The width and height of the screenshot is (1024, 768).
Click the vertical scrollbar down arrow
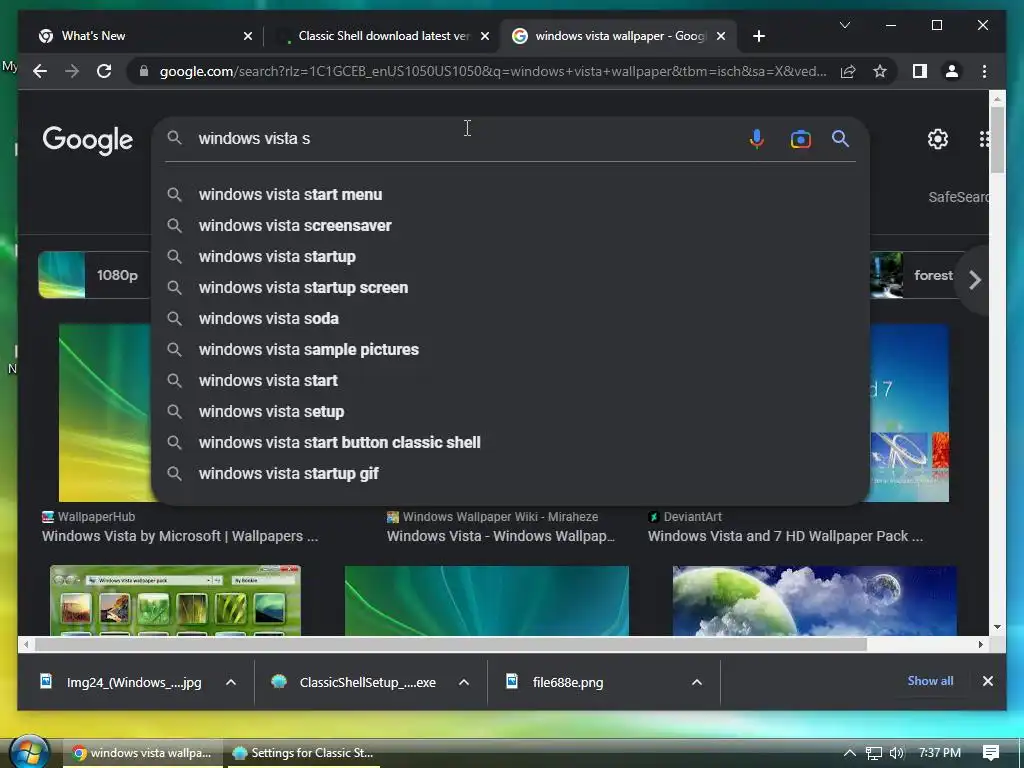point(997,627)
